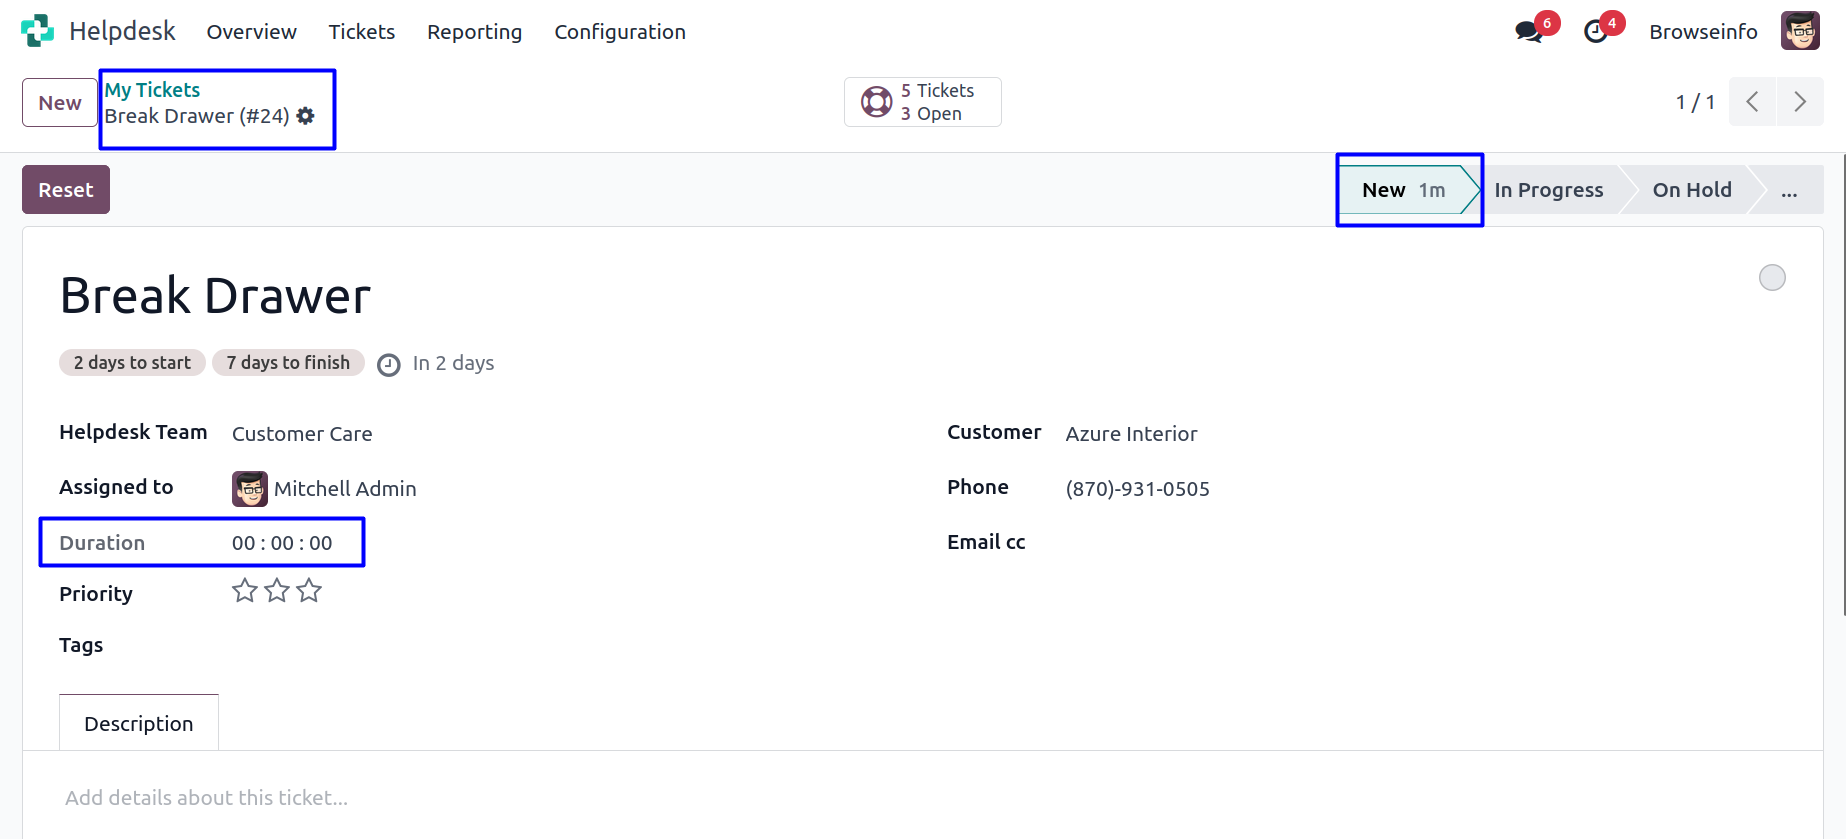This screenshot has width=1846, height=839.
Task: Follow the My Tickets breadcrumb link
Action: tap(152, 90)
